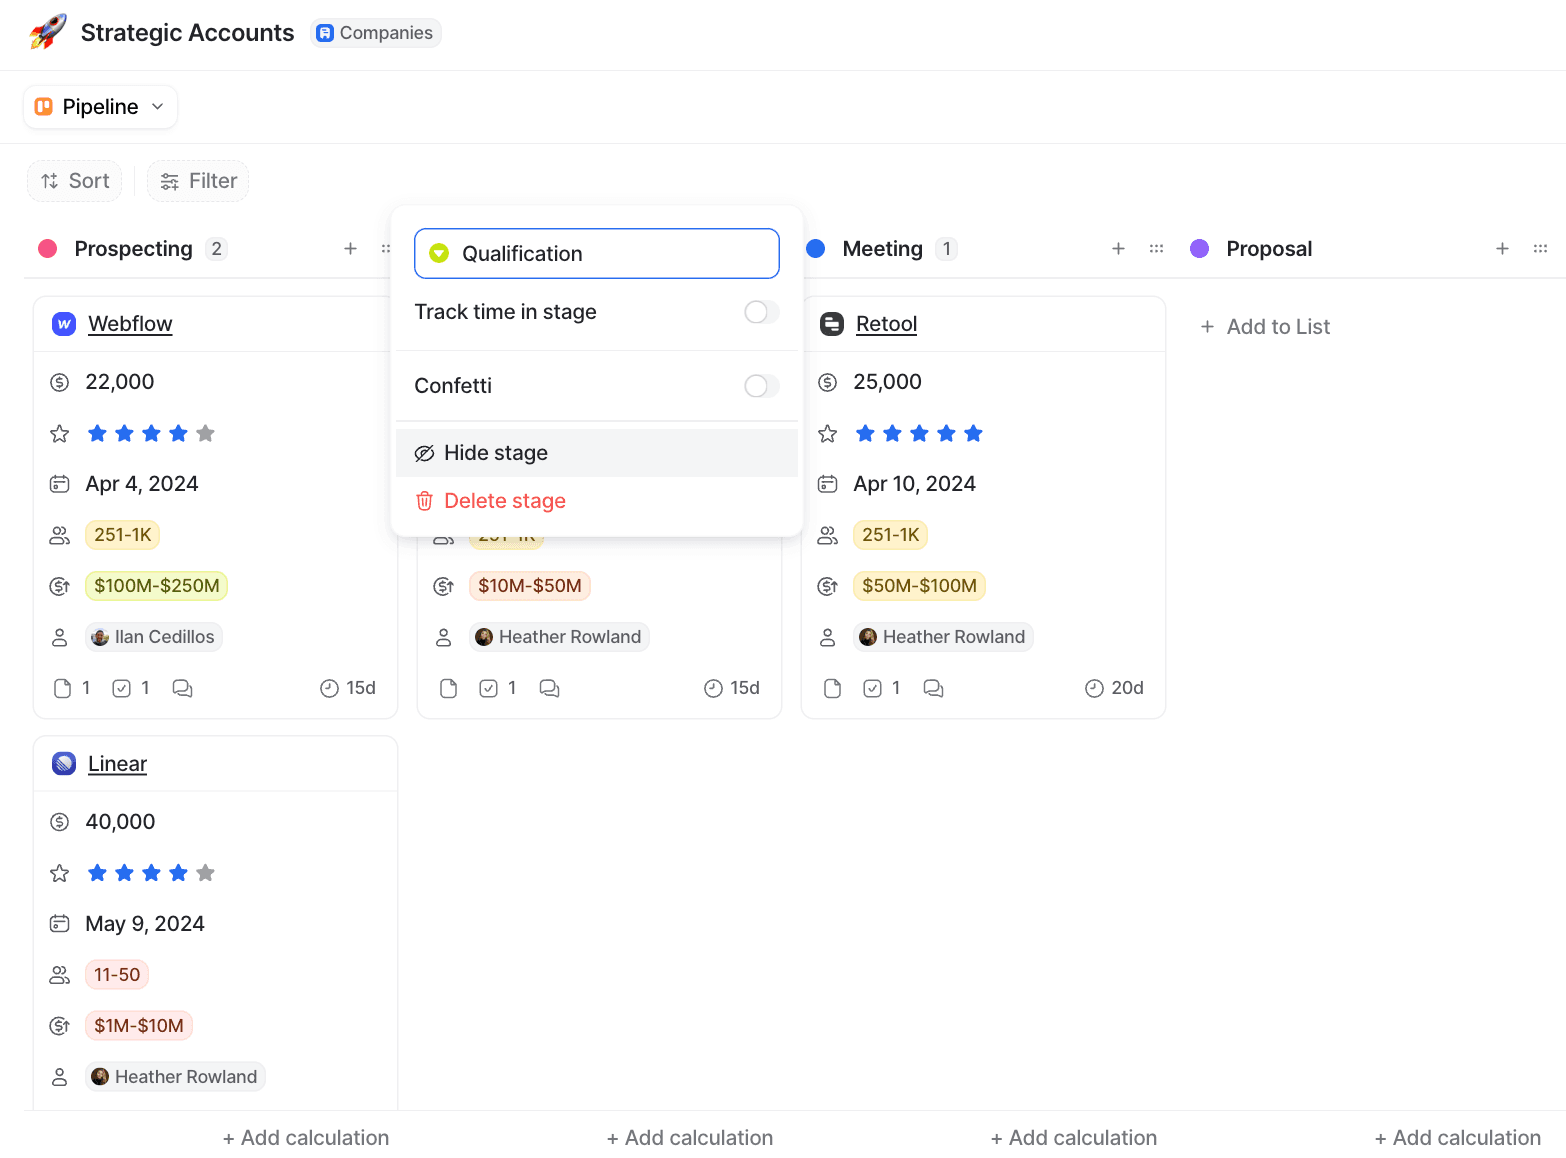Click Webflow's fifth gray rating star
The width and height of the screenshot is (1566, 1158).
point(206,433)
